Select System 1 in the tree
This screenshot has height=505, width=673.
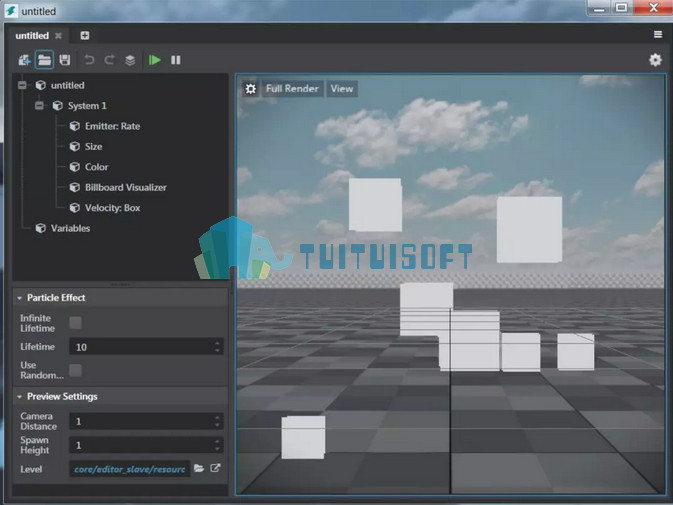coord(87,106)
